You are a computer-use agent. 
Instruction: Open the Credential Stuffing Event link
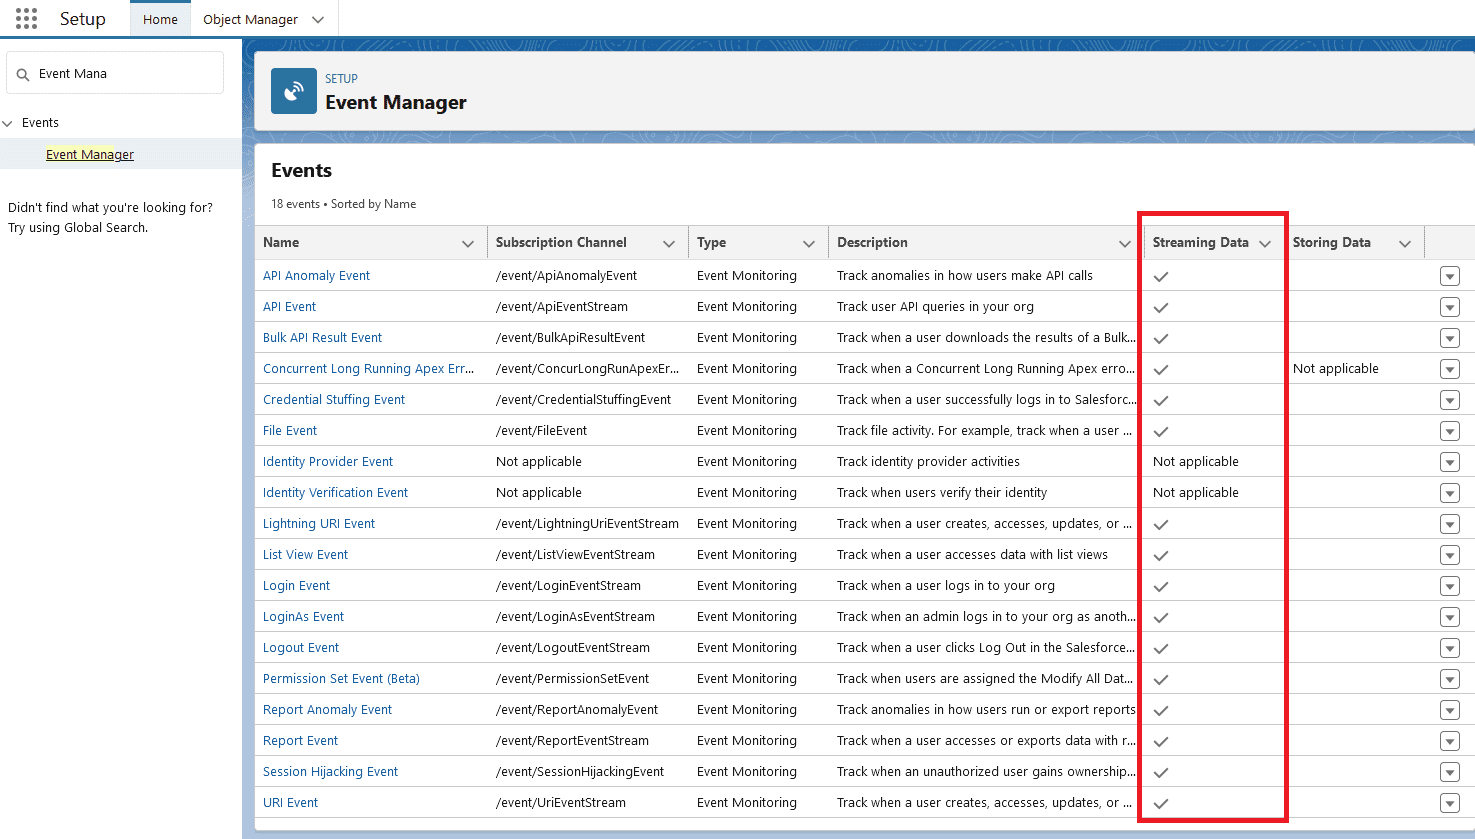click(x=334, y=400)
